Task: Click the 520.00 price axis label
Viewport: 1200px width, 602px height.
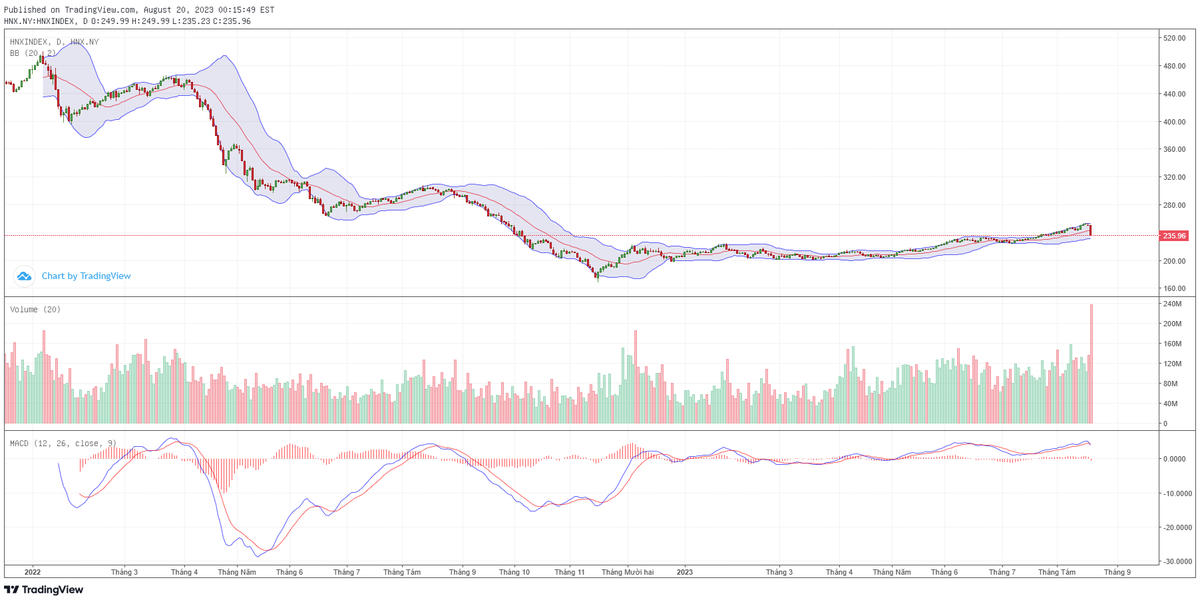Action: [1172, 38]
